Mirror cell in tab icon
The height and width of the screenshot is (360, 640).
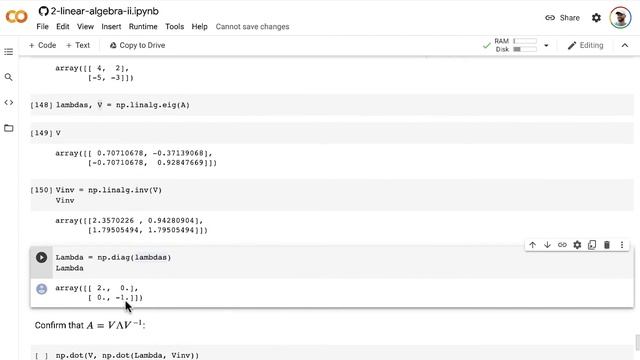(x=592, y=245)
